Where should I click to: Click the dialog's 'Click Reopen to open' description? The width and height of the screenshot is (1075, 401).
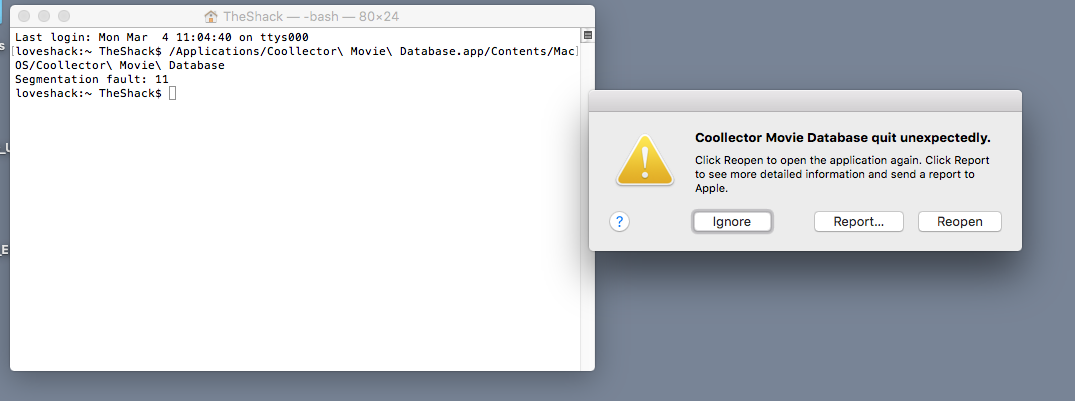[843, 174]
